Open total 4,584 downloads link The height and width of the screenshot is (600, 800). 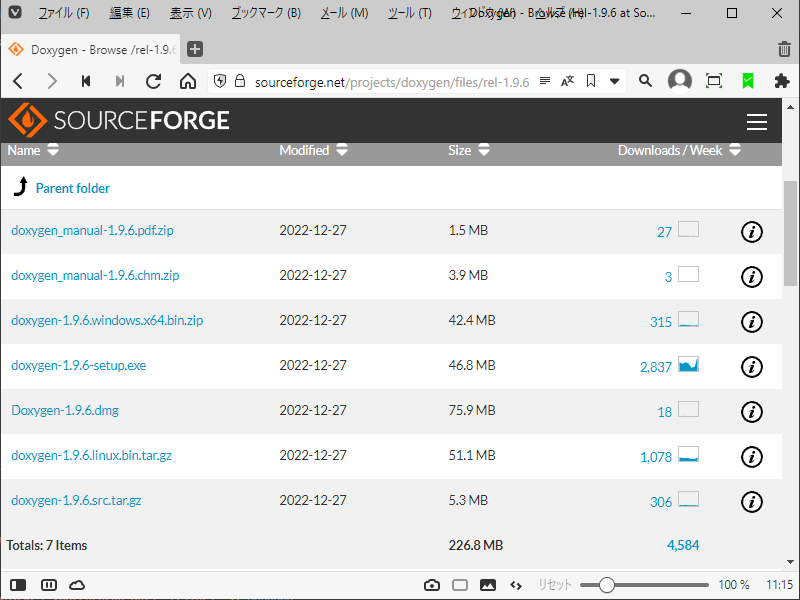[683, 545]
